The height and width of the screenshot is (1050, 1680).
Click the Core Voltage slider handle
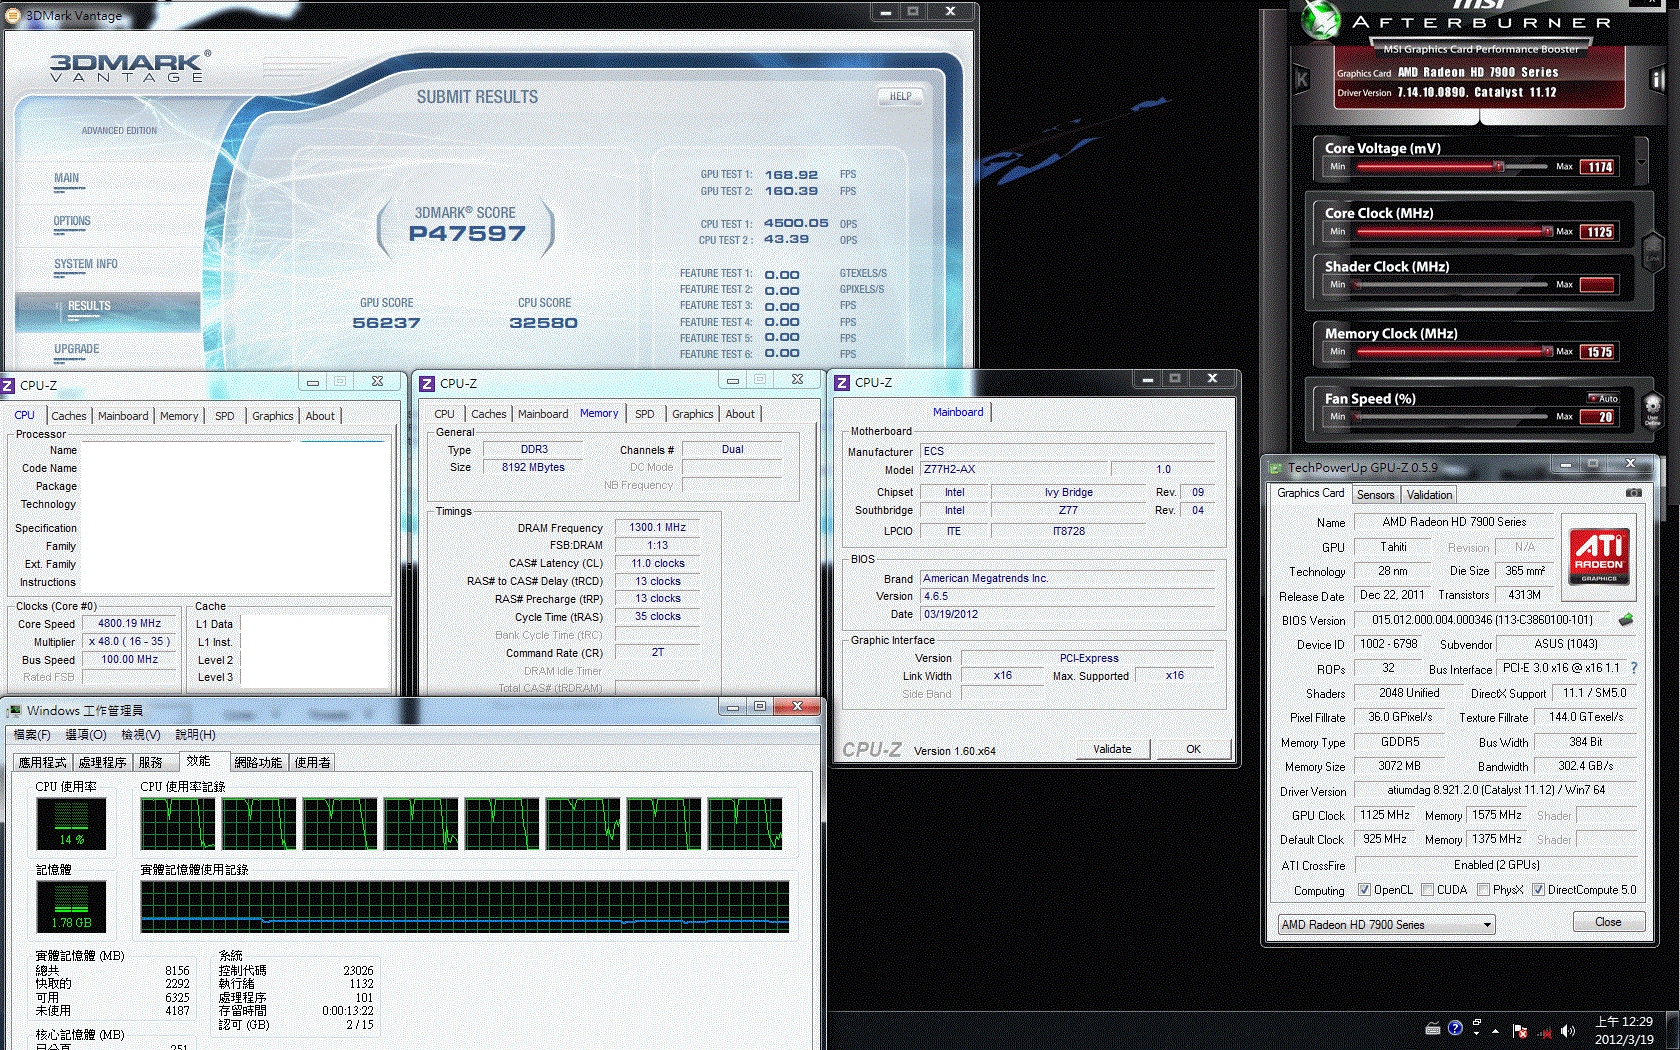[1498, 166]
